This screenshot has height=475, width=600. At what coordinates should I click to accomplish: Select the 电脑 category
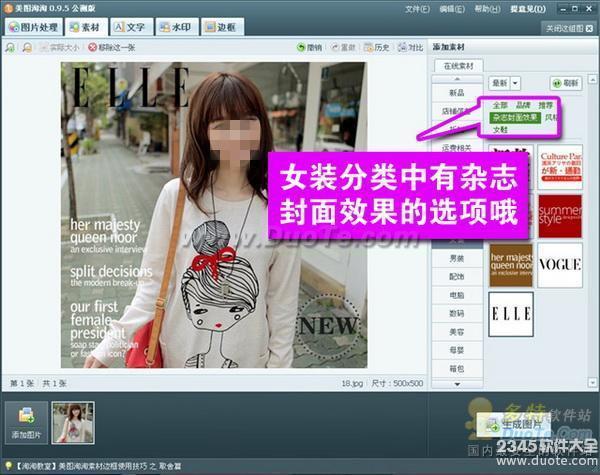coord(457,295)
